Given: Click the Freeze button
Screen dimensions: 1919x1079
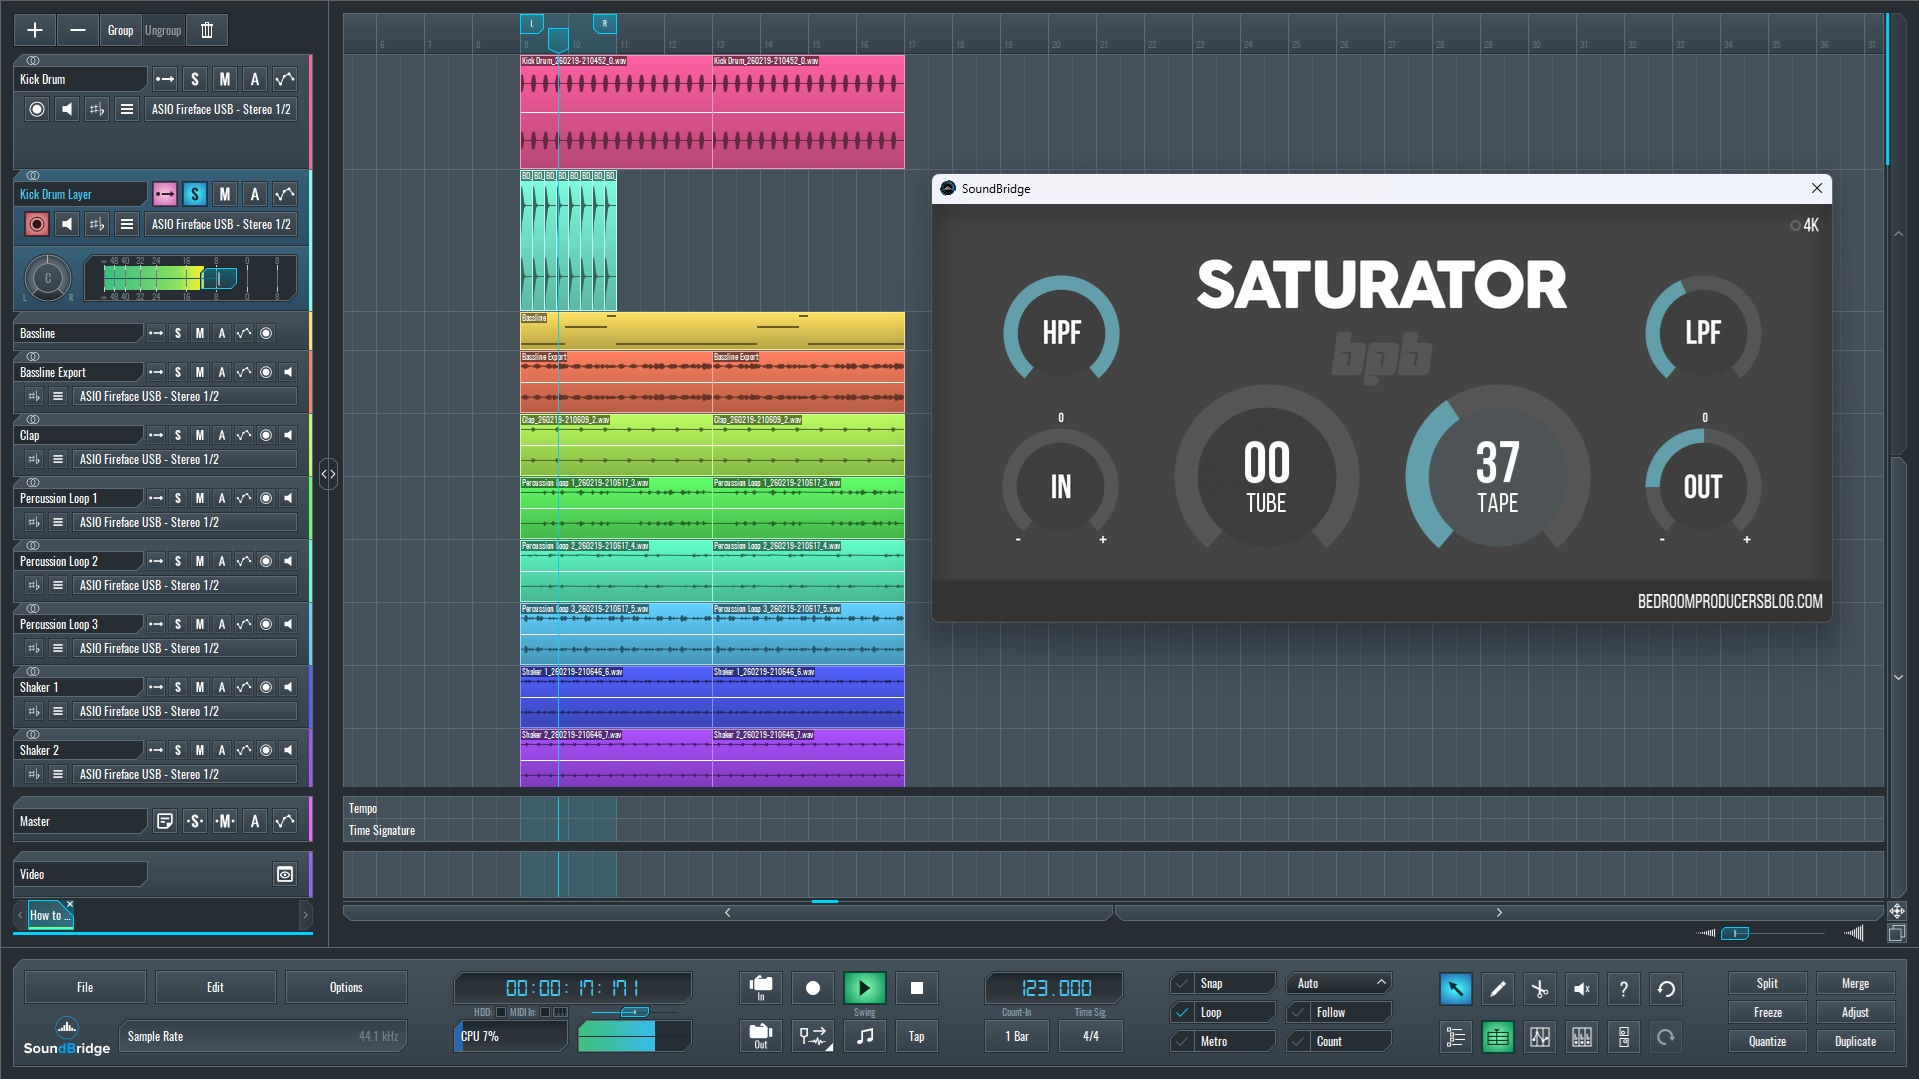Looking at the screenshot, I should click(1767, 1013).
